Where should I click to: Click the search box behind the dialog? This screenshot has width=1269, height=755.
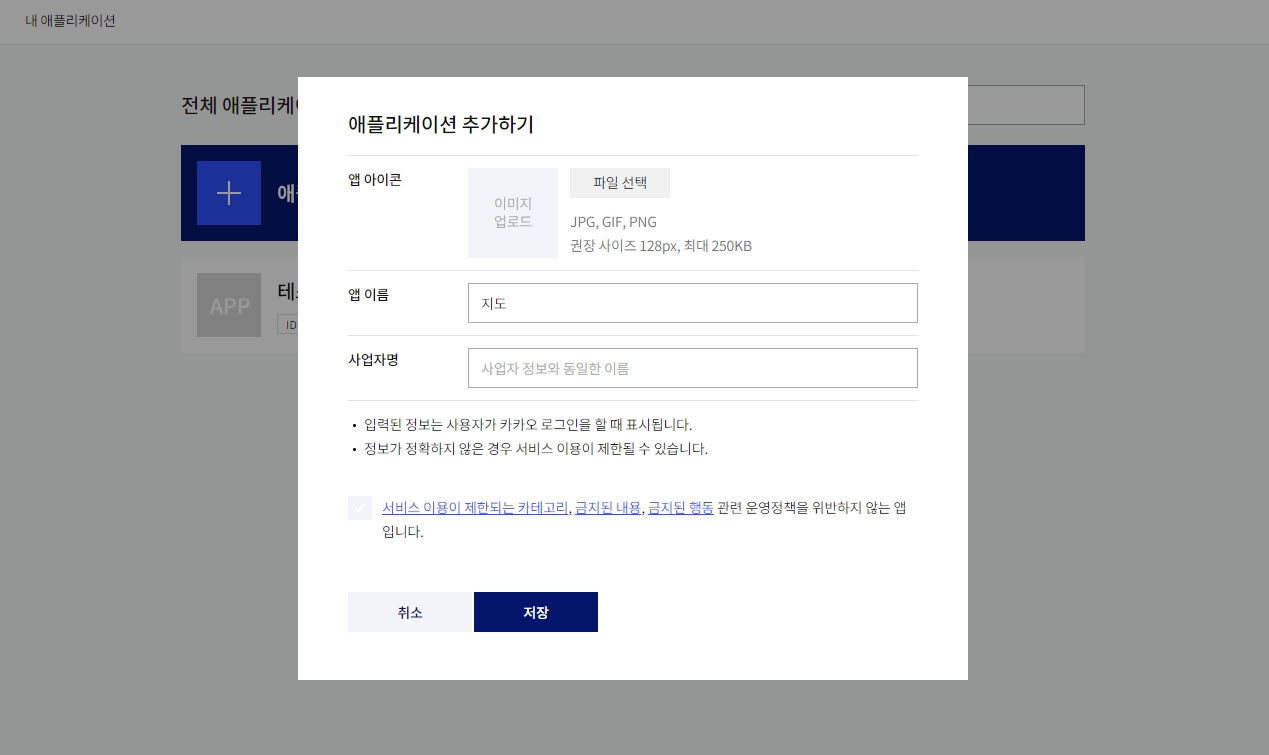pos(1025,105)
